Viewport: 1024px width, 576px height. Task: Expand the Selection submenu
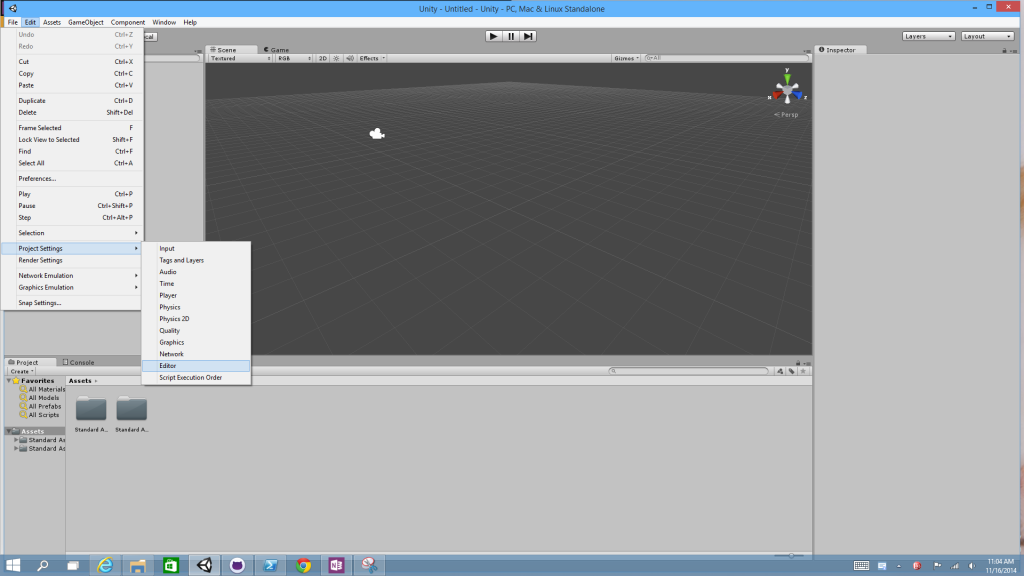[x=72, y=232]
